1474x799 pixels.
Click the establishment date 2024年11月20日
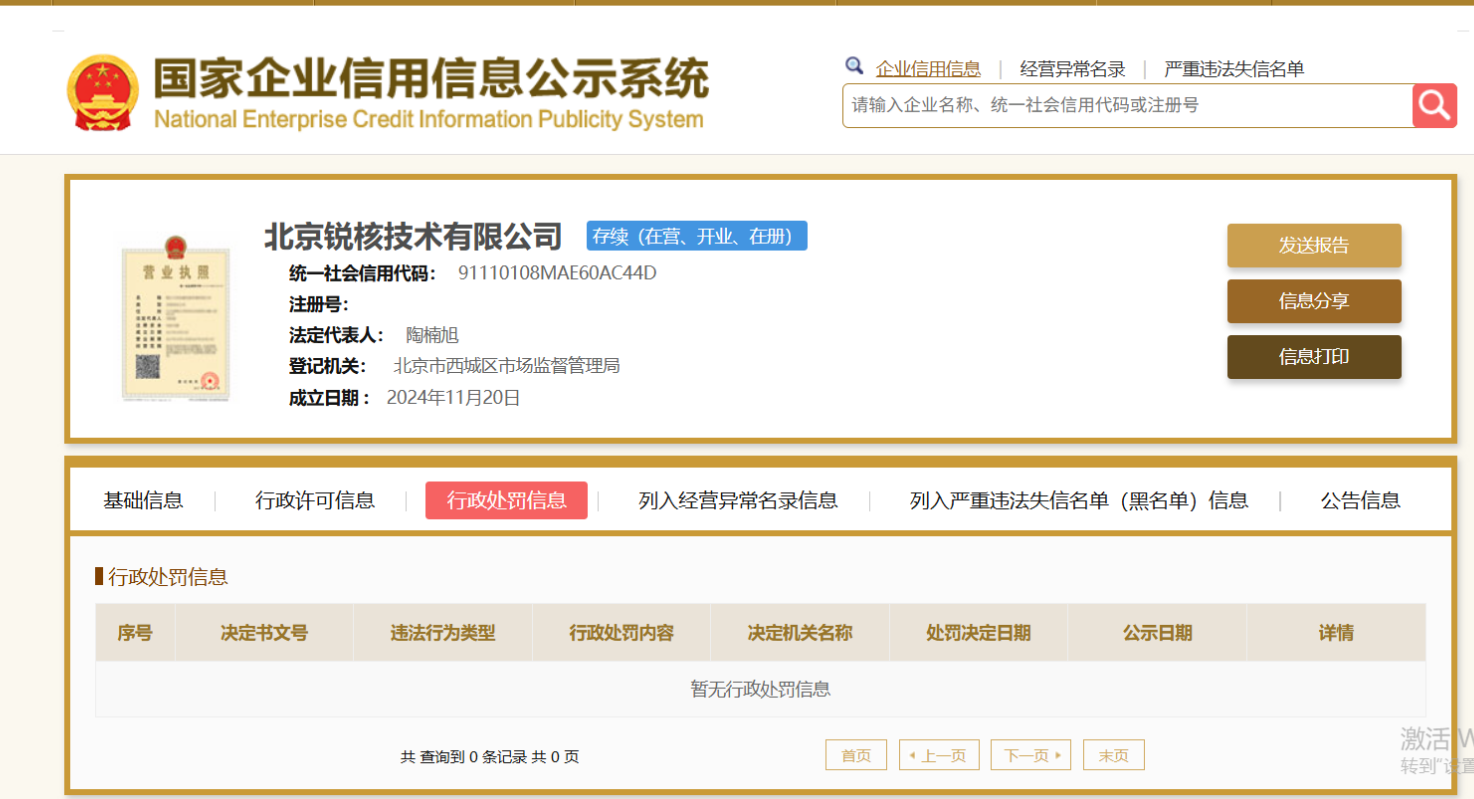[x=453, y=398]
